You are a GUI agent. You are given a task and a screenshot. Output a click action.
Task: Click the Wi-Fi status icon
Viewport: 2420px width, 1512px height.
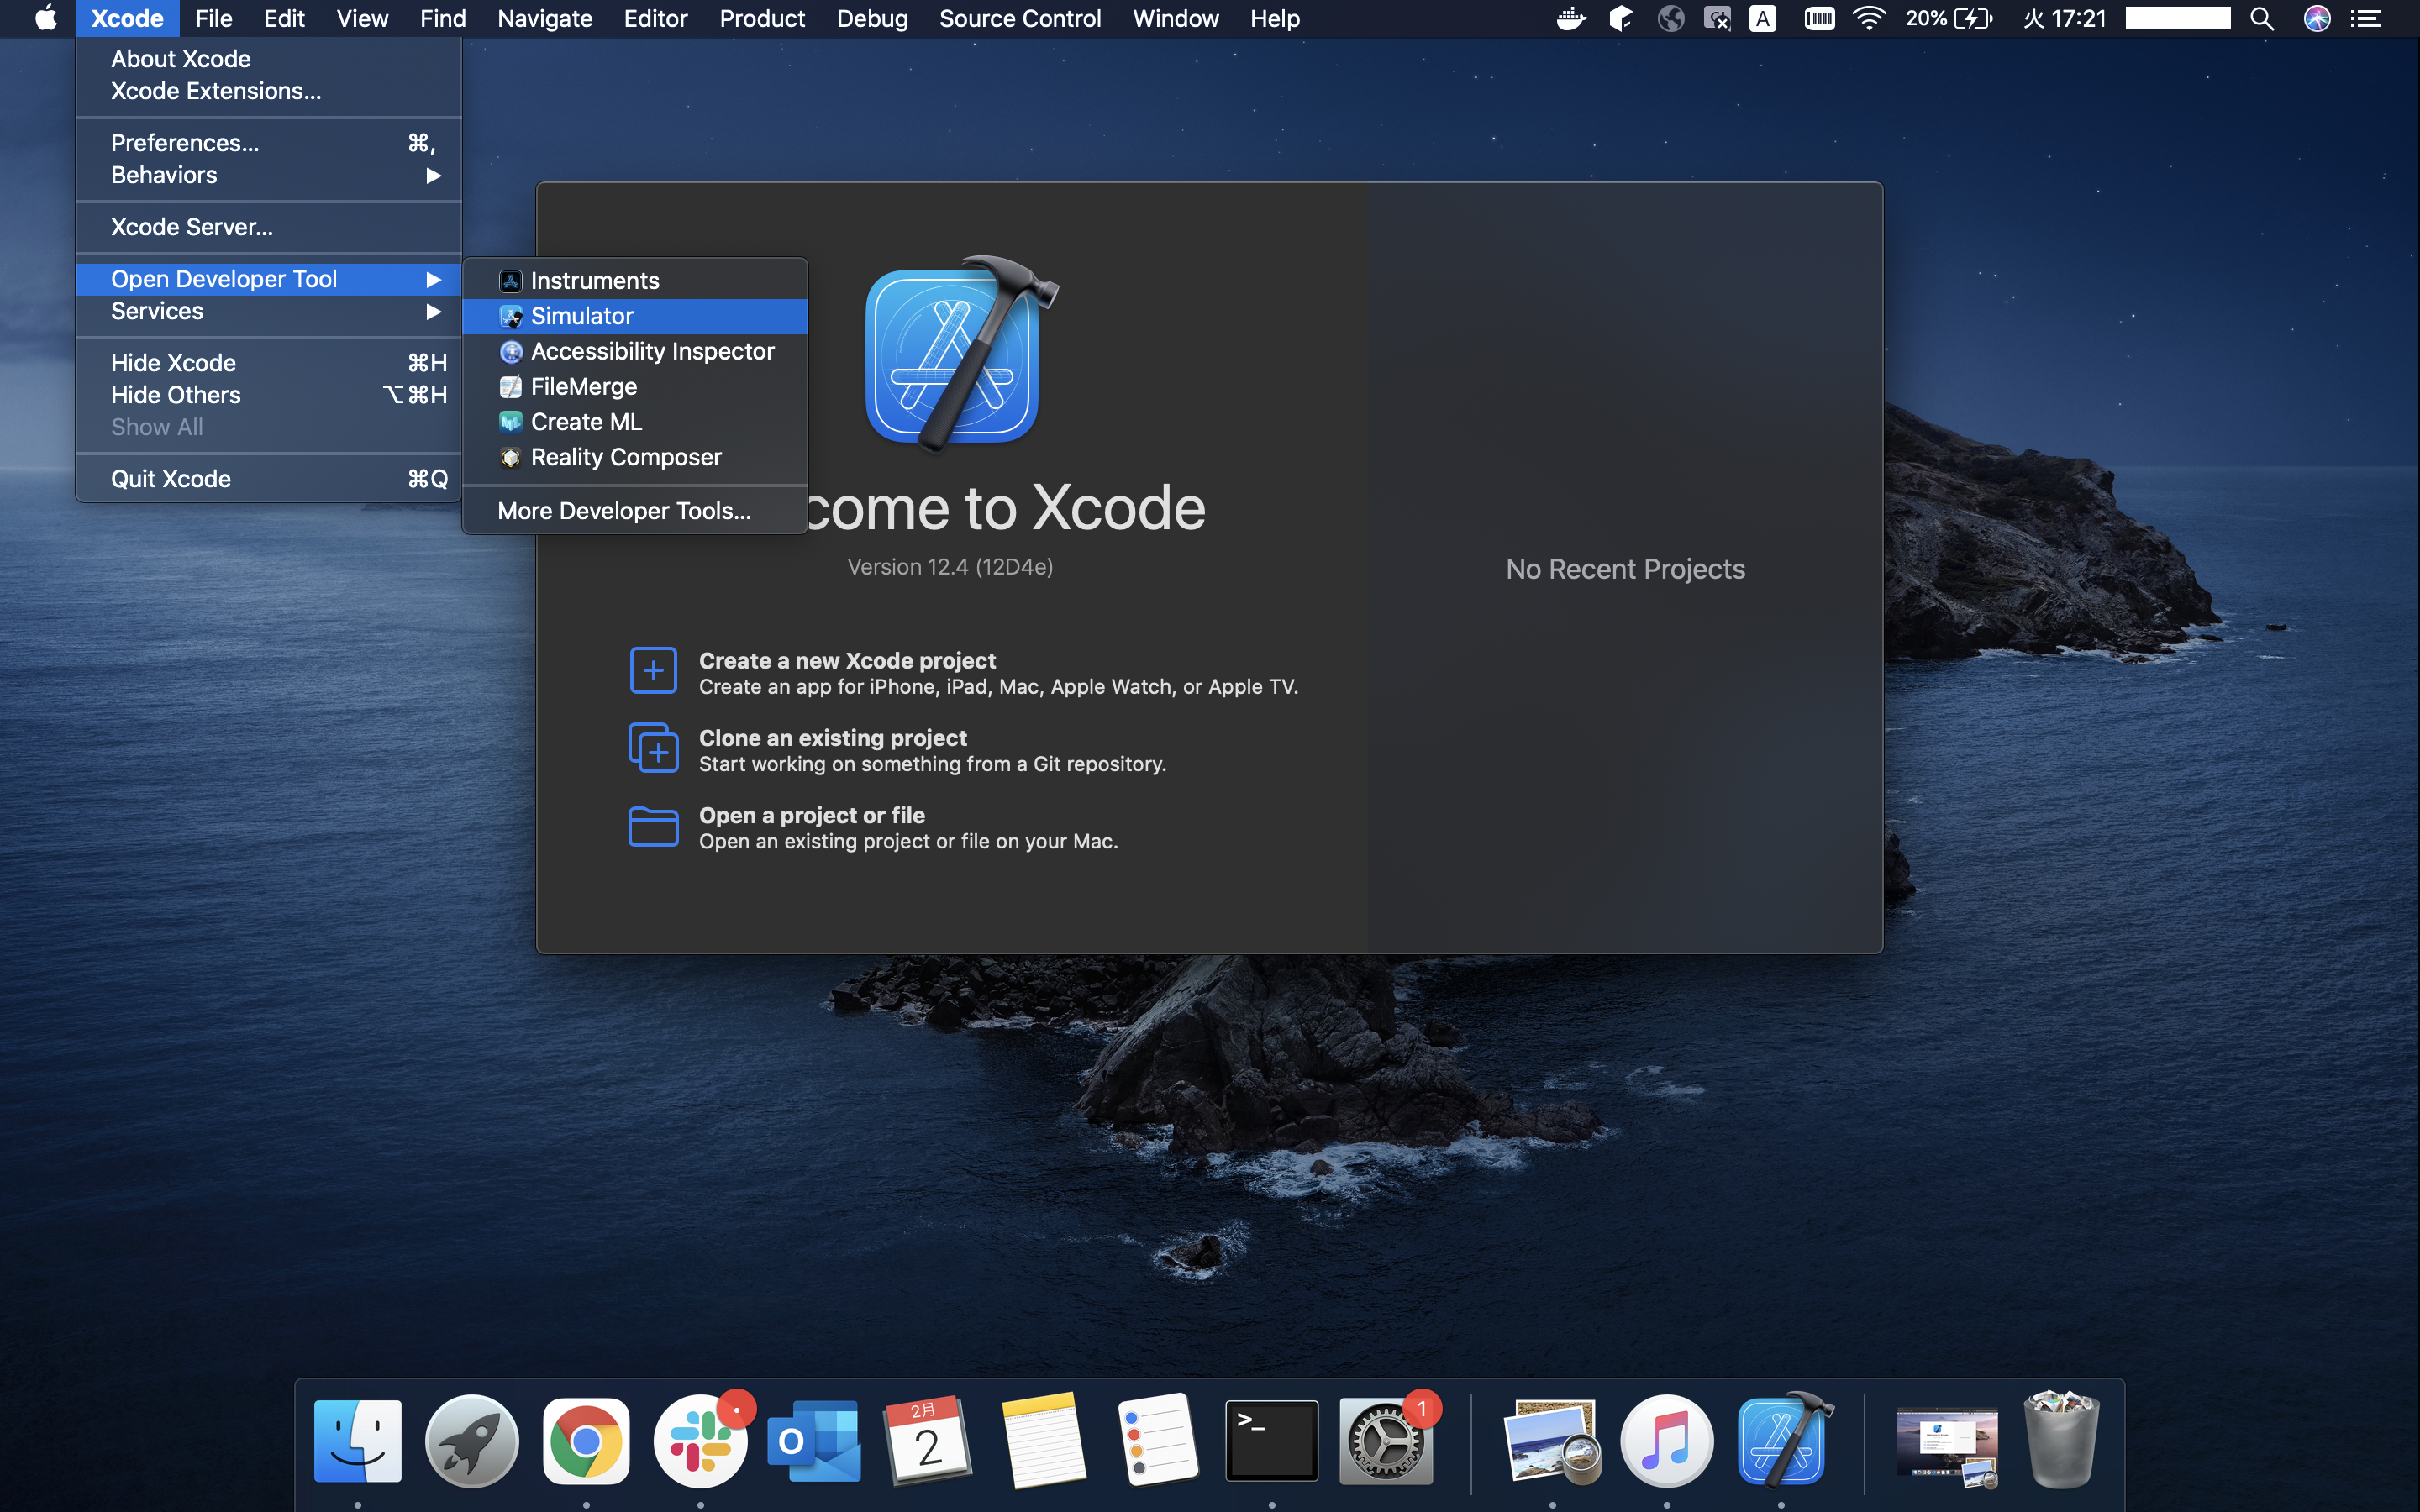click(x=1868, y=18)
